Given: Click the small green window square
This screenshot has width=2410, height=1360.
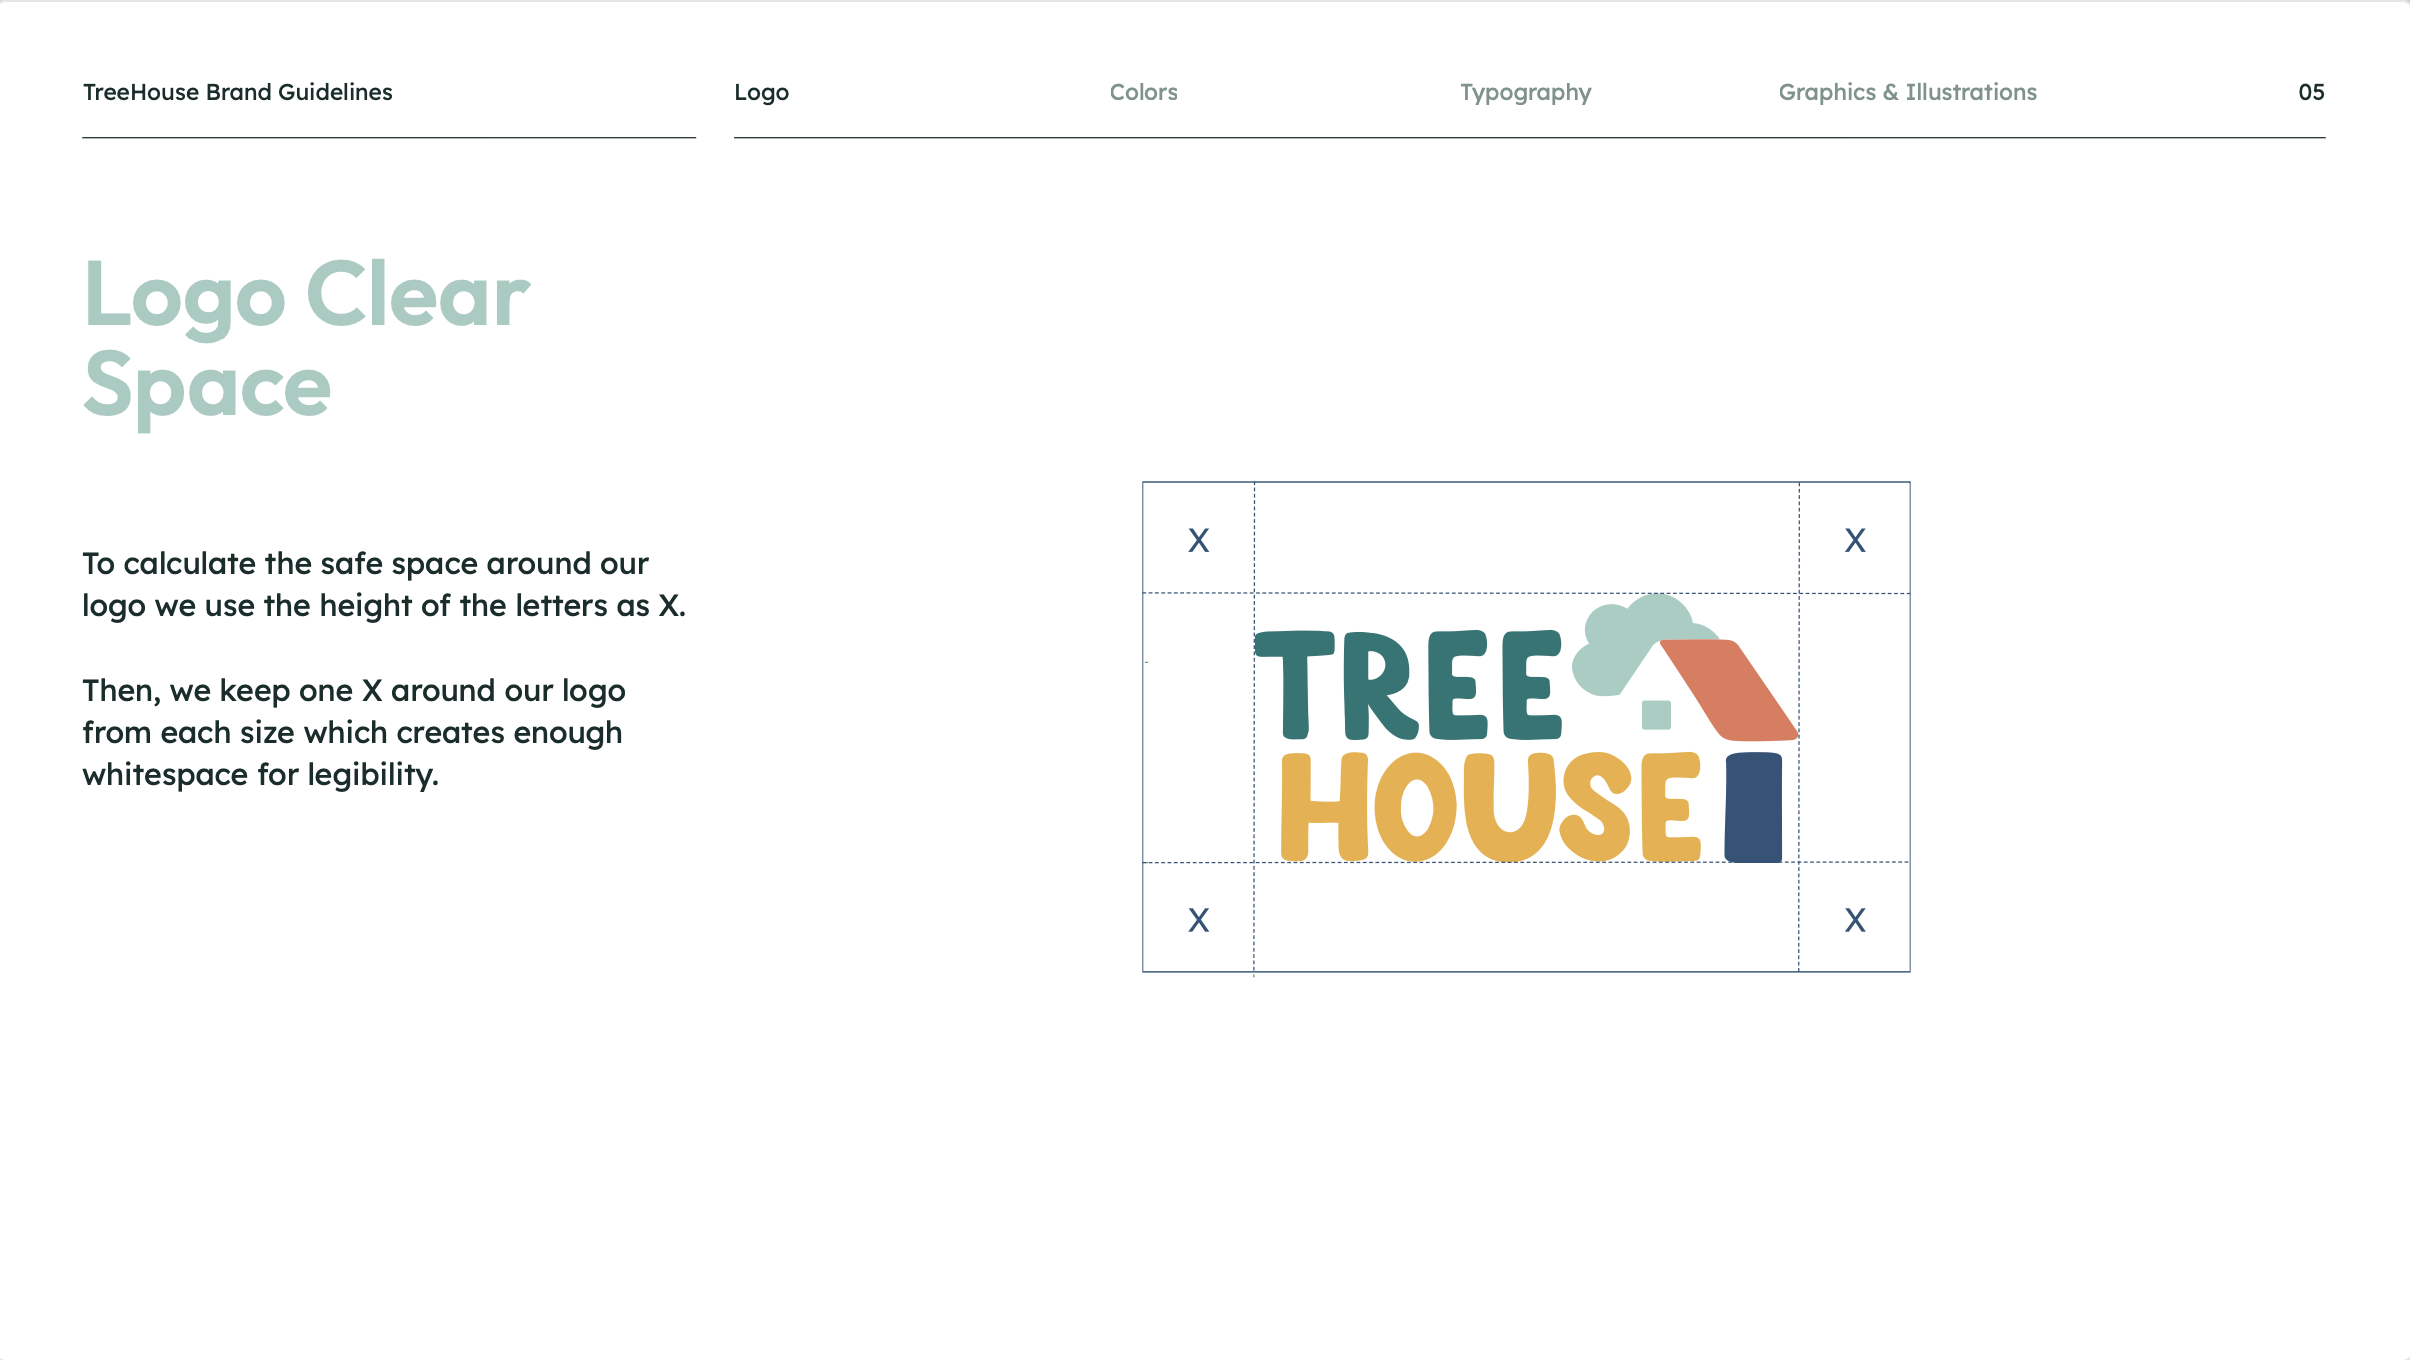Looking at the screenshot, I should (x=1656, y=715).
